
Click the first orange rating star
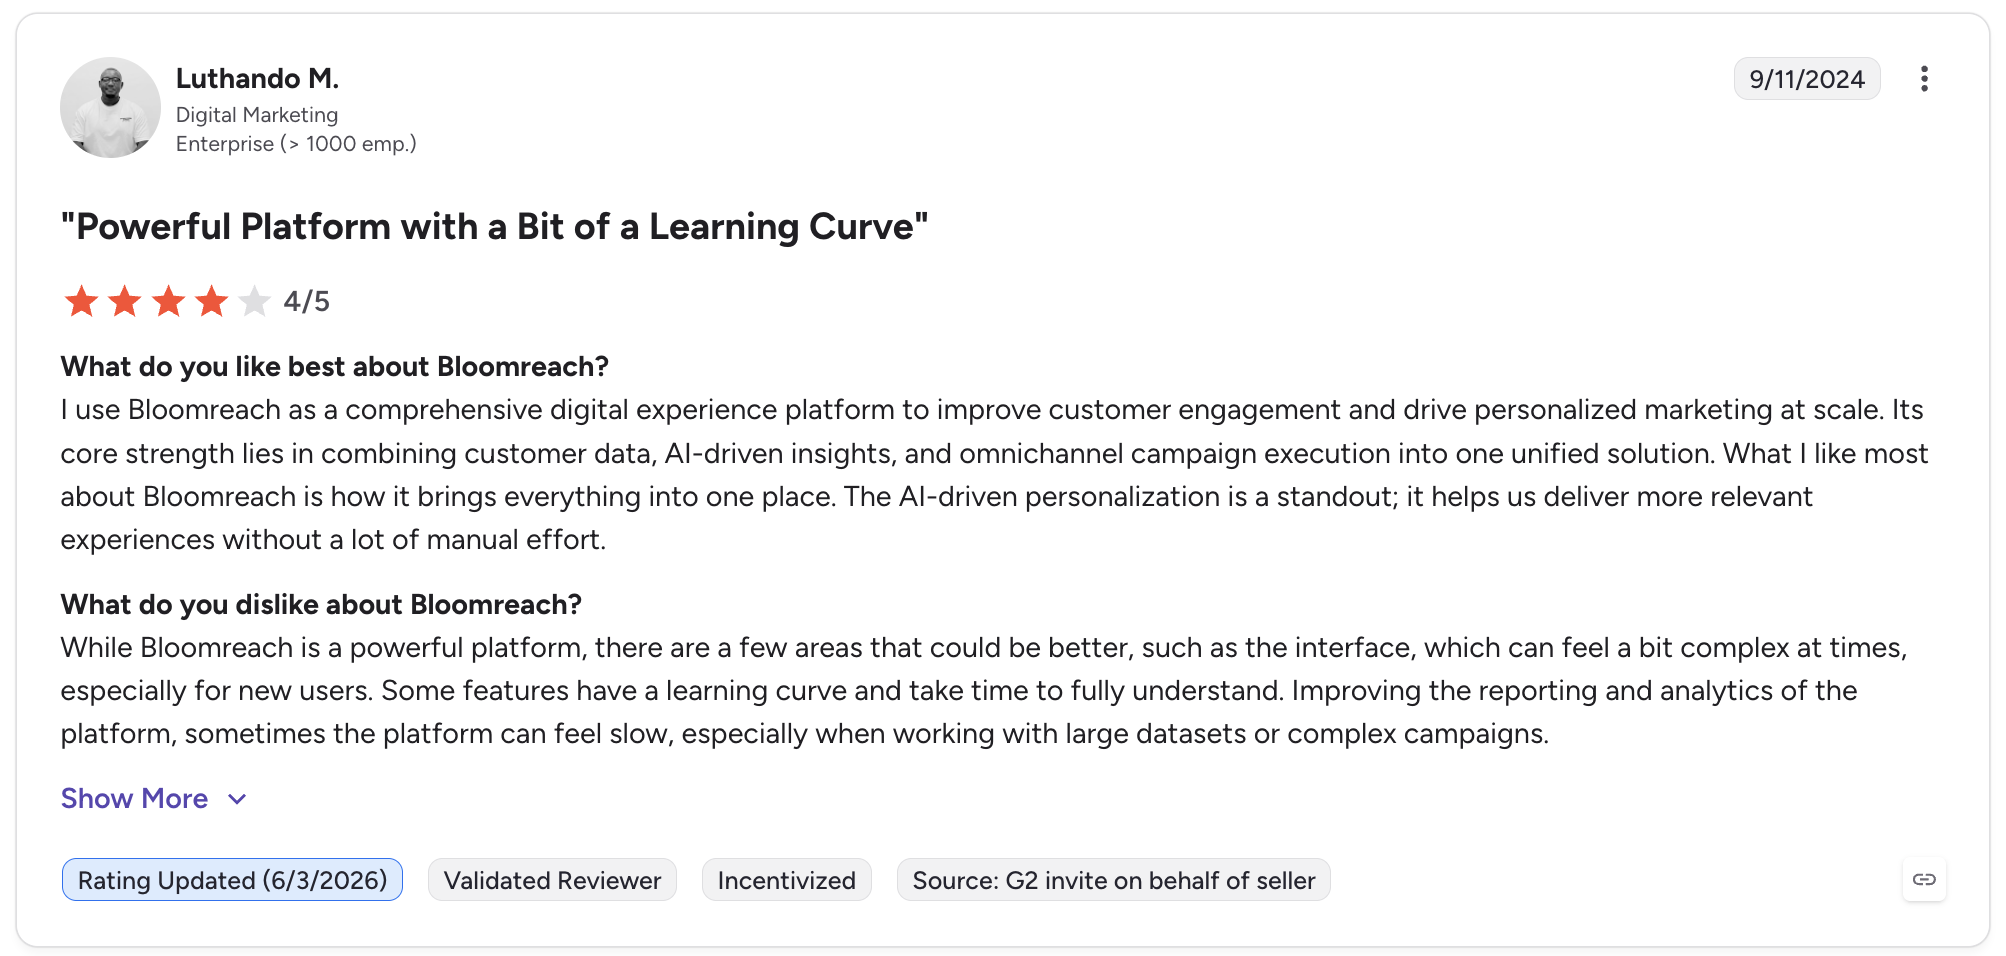[x=81, y=301]
